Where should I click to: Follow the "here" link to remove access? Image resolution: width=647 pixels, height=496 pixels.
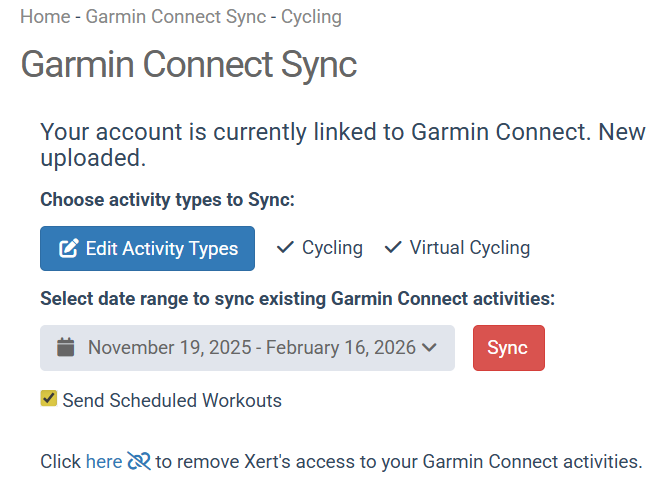104,461
